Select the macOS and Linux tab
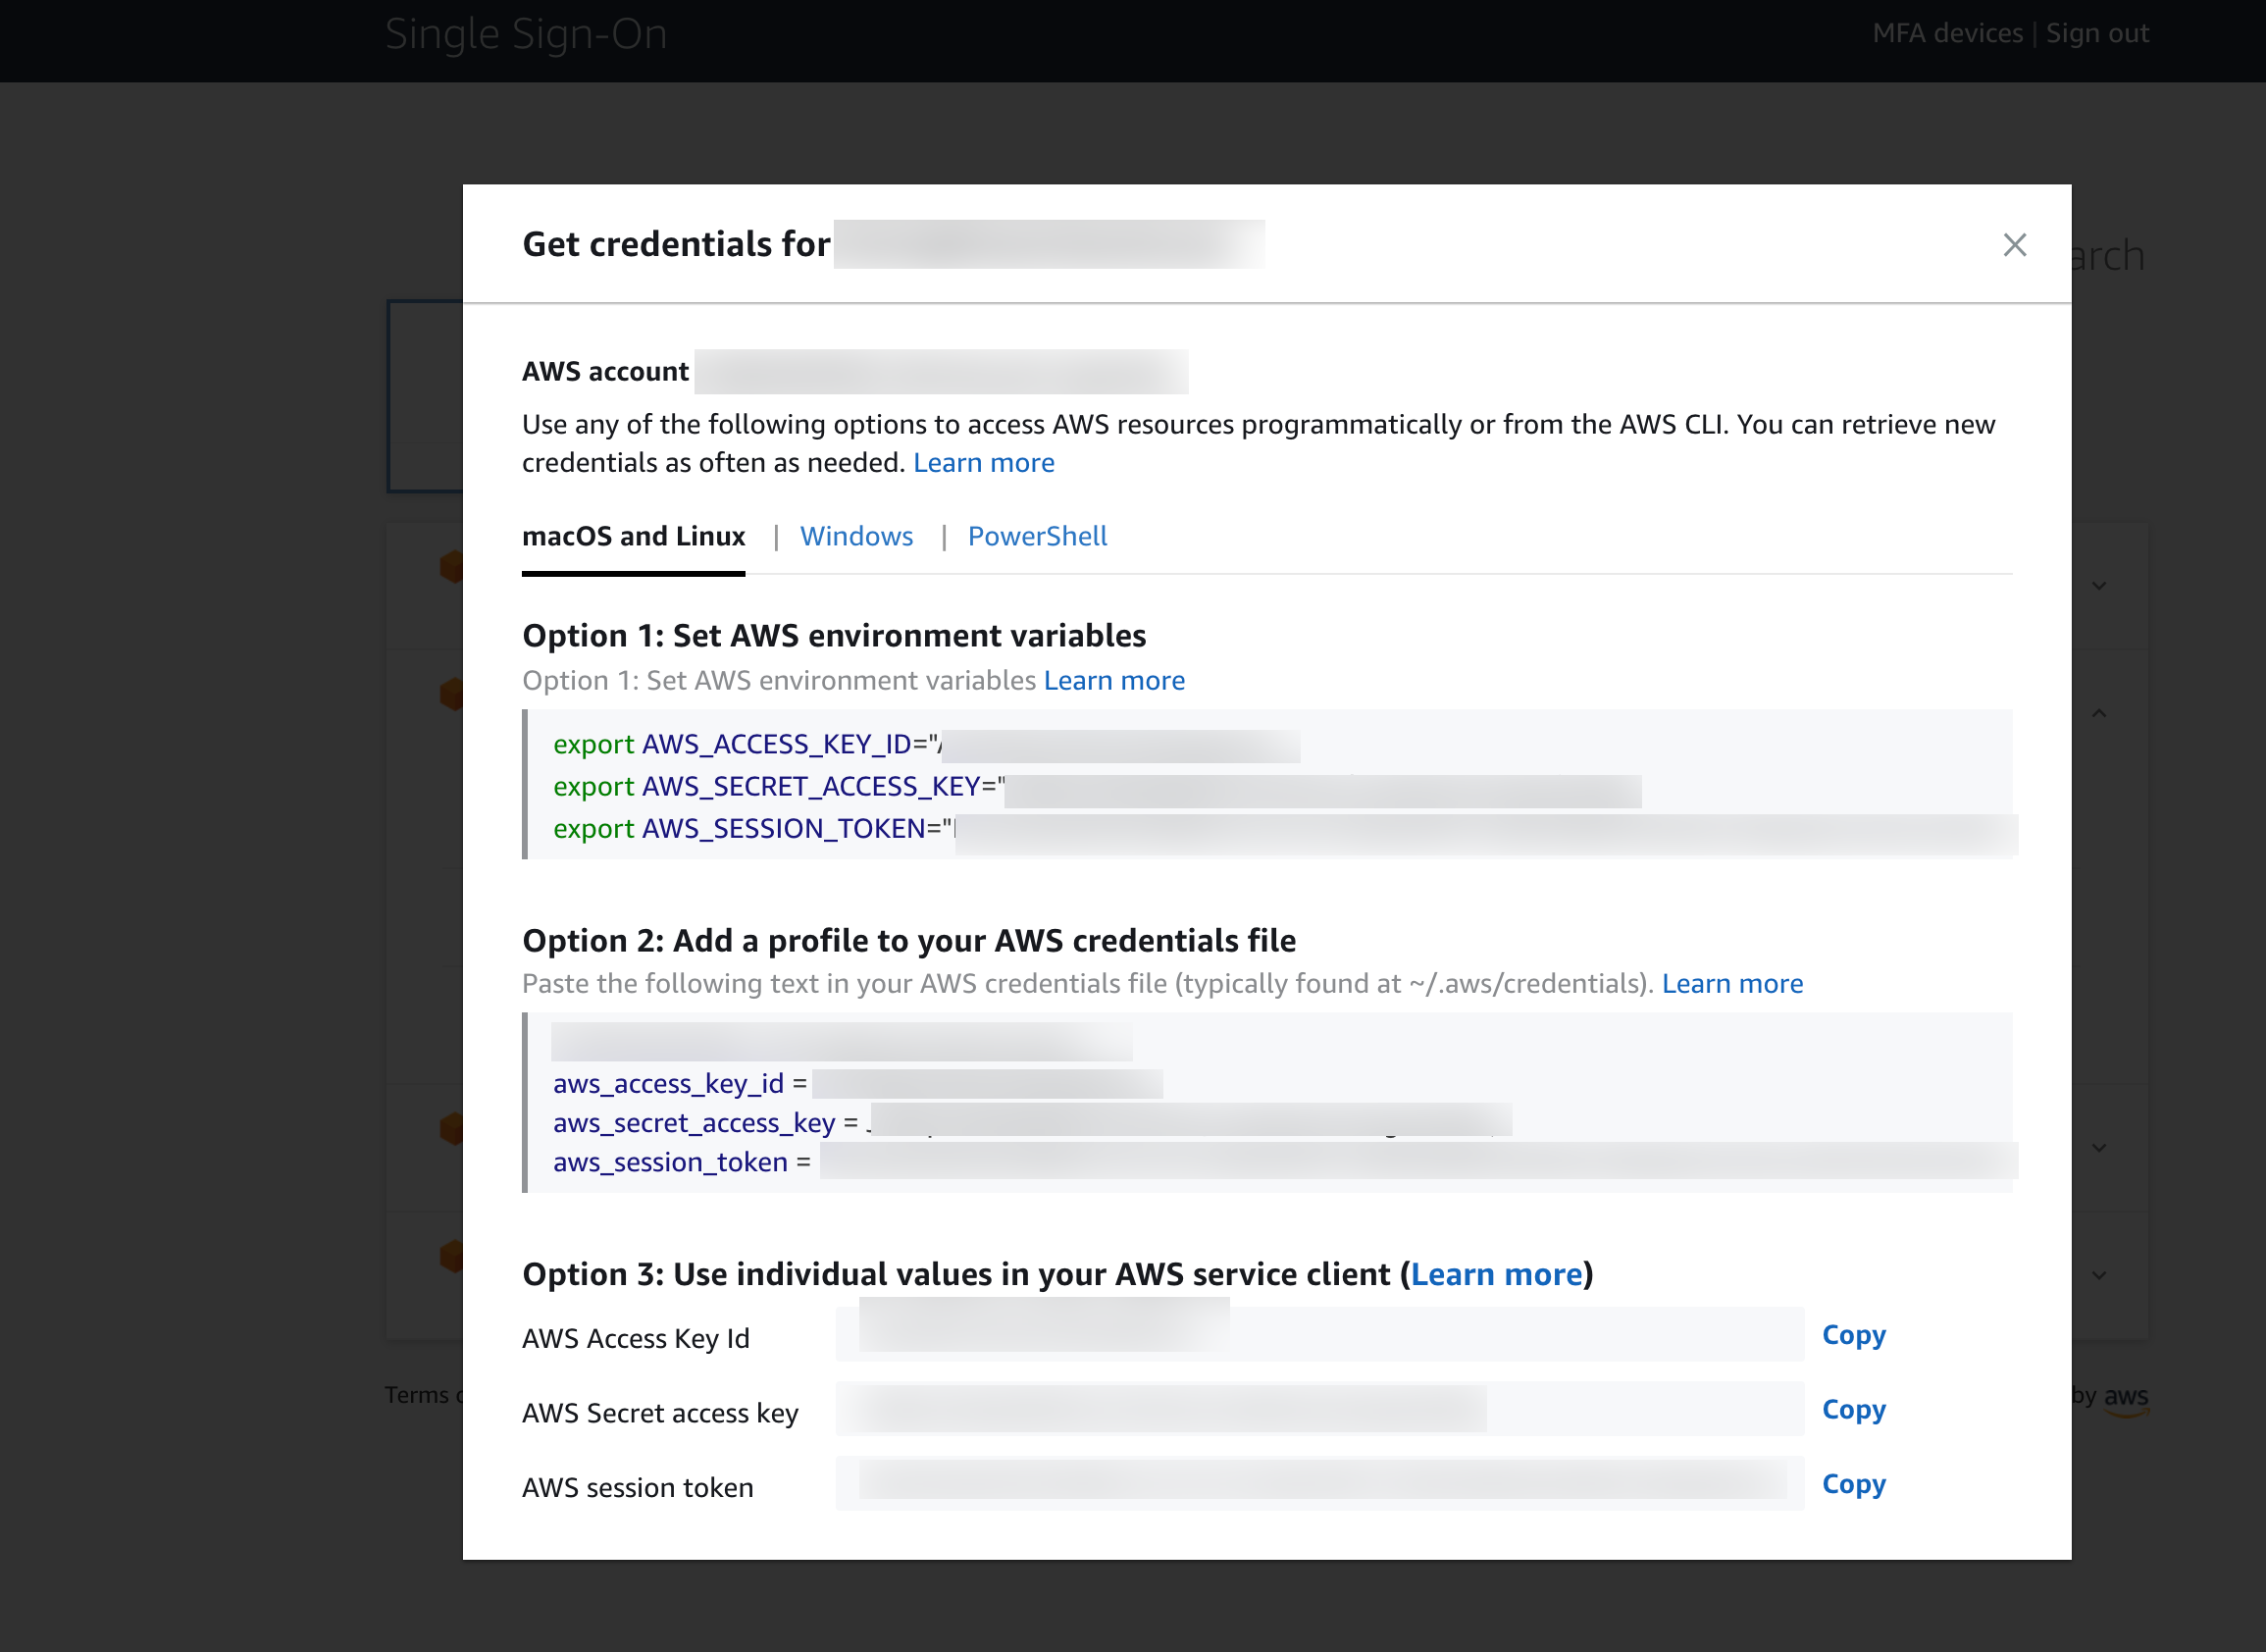Image resolution: width=2266 pixels, height=1652 pixels. [x=633, y=536]
